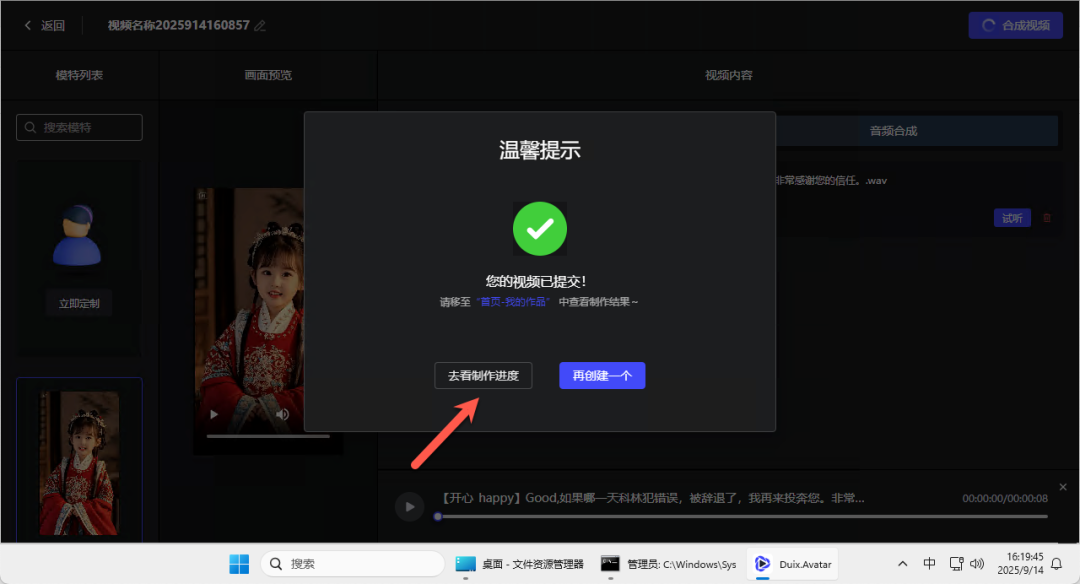The height and width of the screenshot is (584, 1080).
Task: Play the preview video
Action: 213,414
